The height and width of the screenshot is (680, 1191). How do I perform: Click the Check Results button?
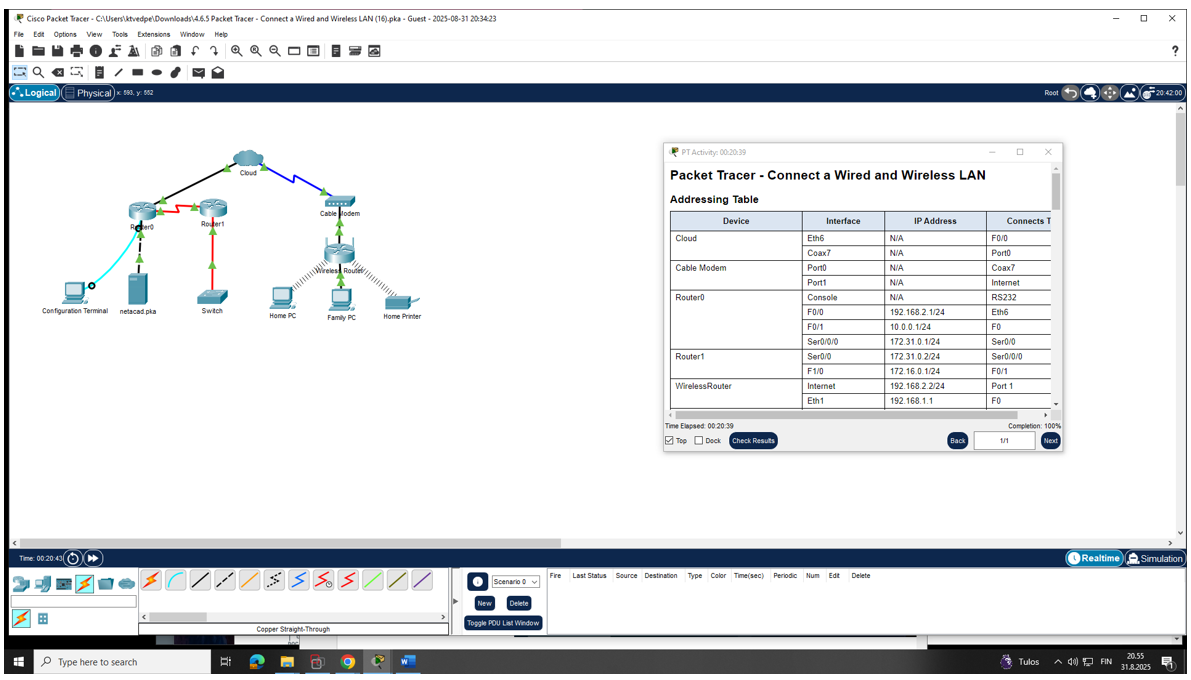[753, 441]
